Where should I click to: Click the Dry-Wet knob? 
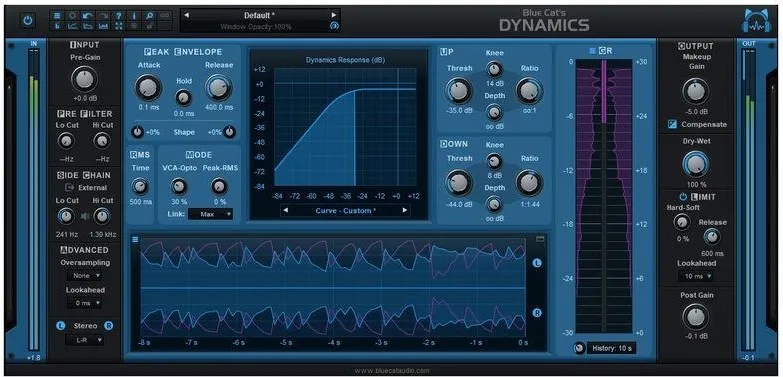pyautogui.click(x=696, y=165)
